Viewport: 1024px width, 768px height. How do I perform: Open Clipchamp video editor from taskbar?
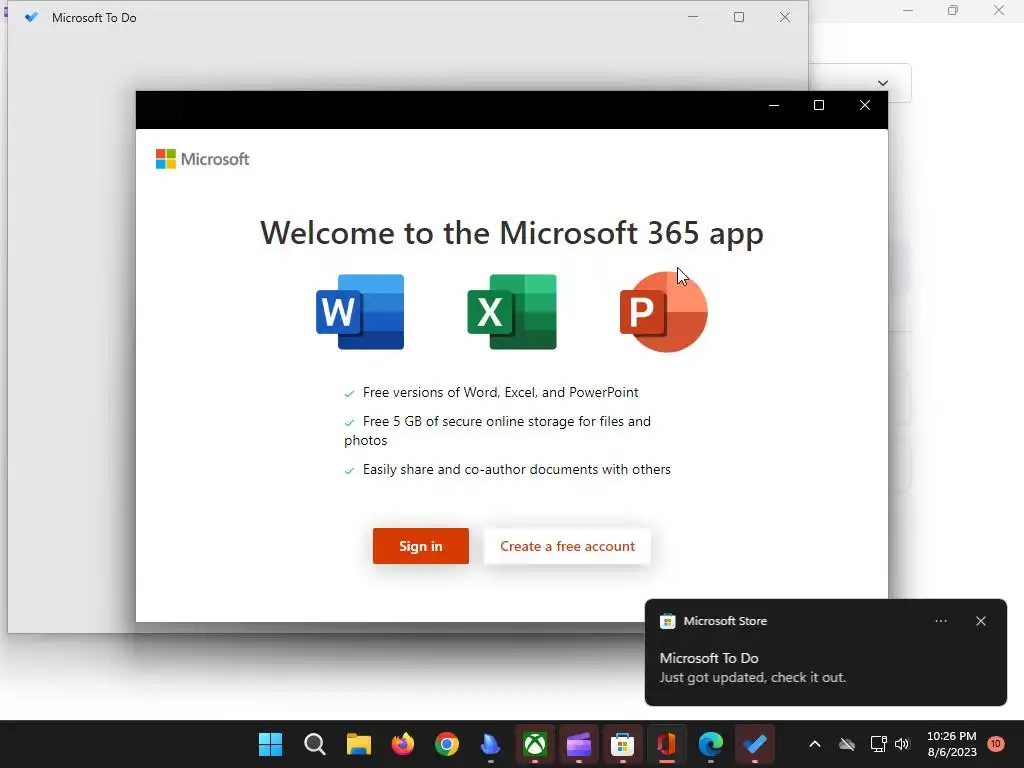point(579,744)
